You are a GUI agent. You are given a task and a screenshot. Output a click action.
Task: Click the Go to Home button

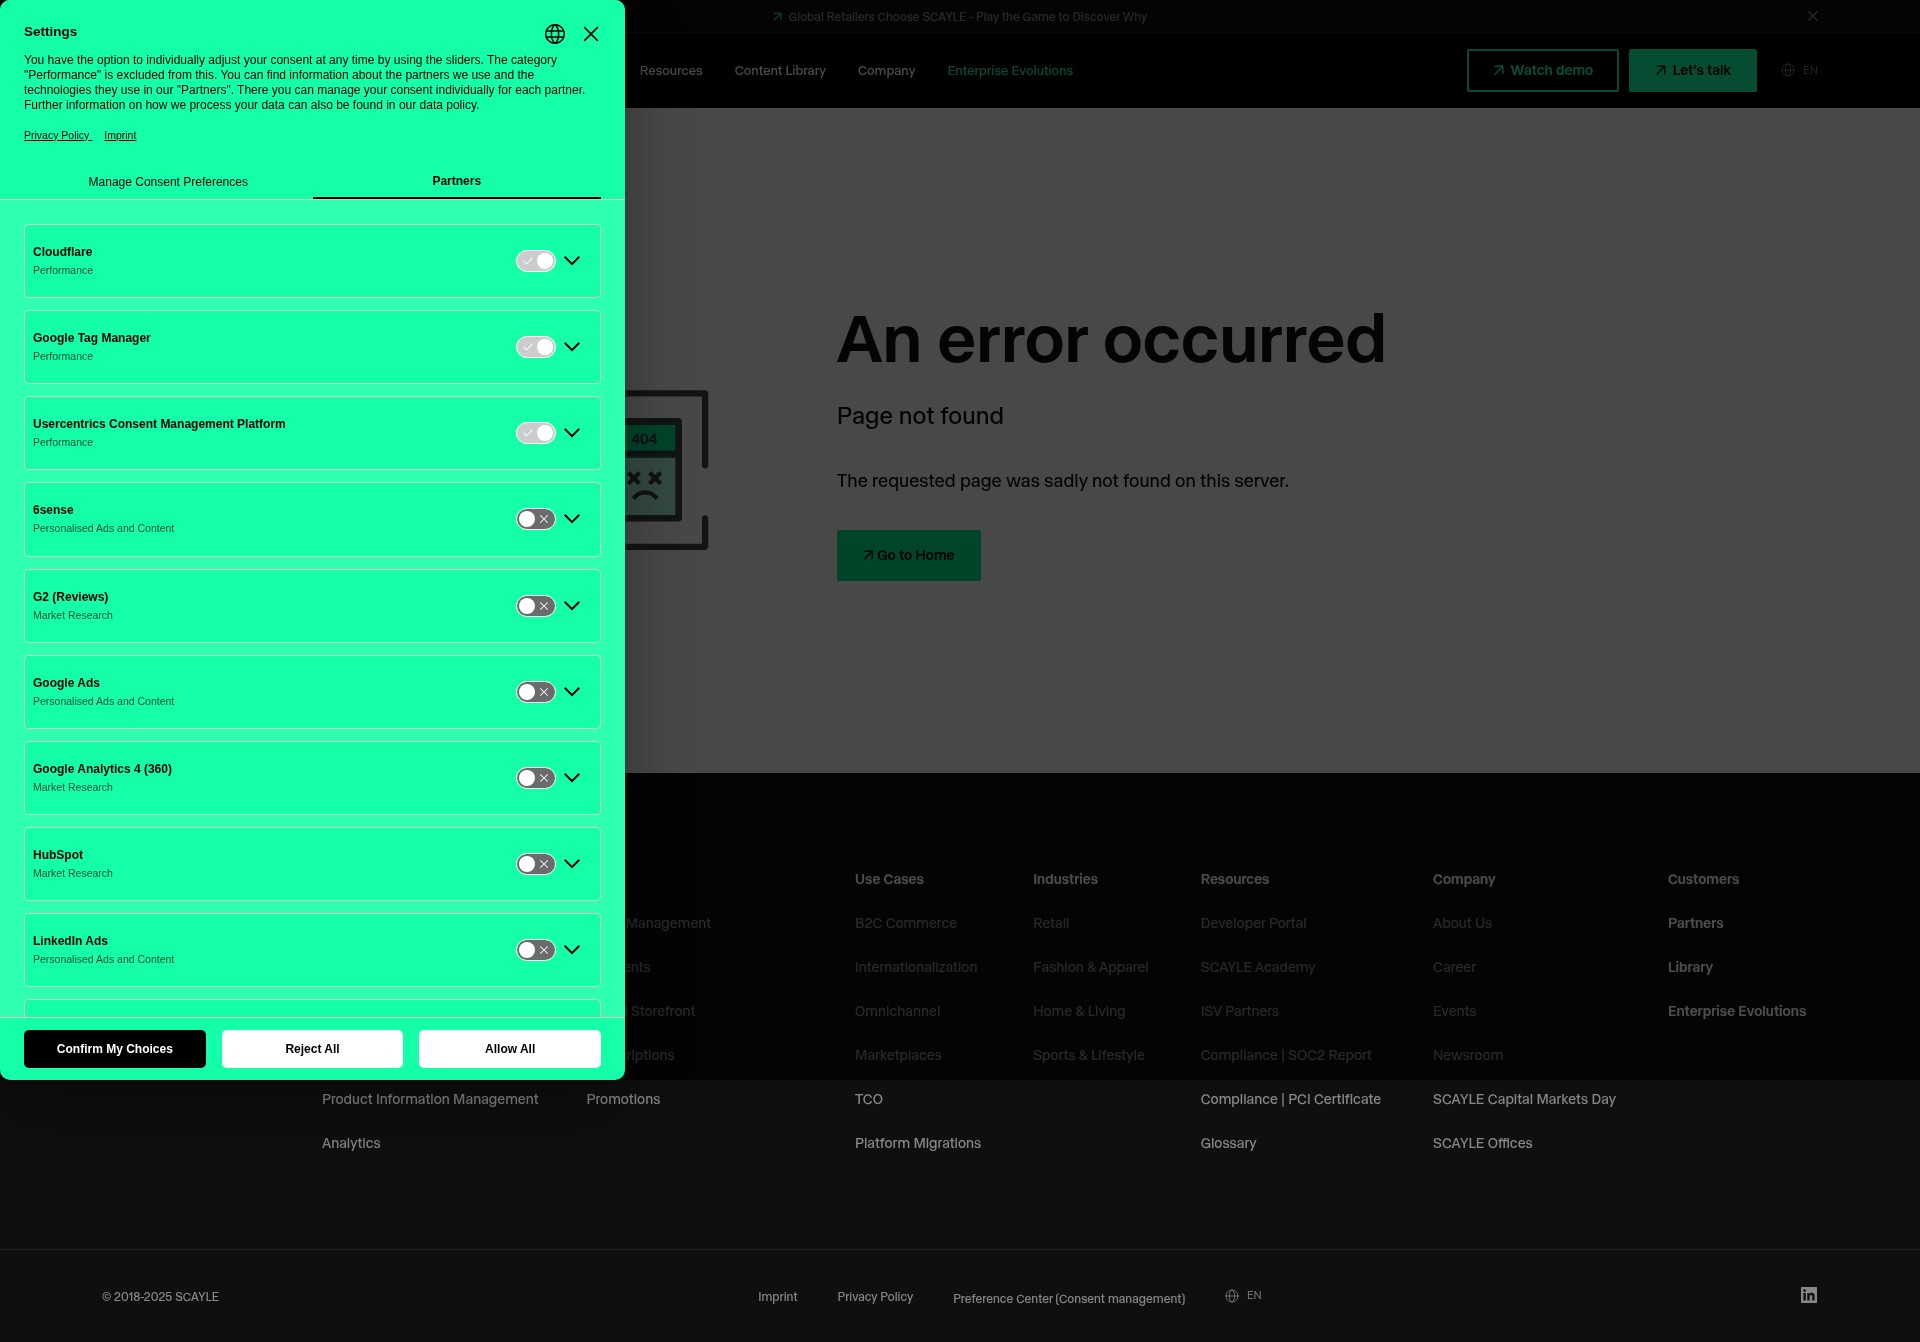click(x=909, y=555)
